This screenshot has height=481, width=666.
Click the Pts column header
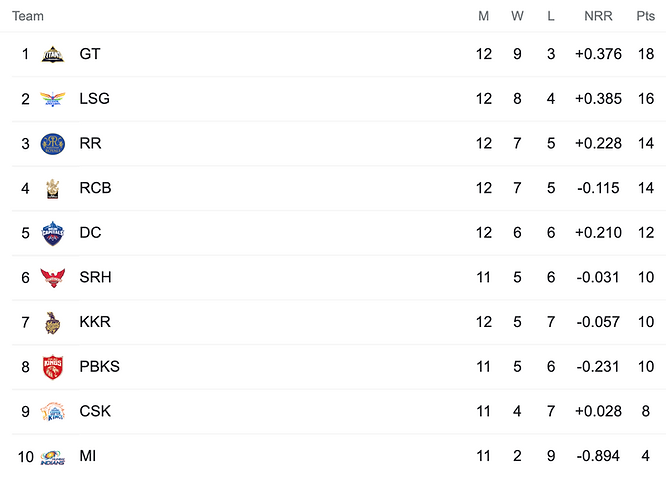645,16
